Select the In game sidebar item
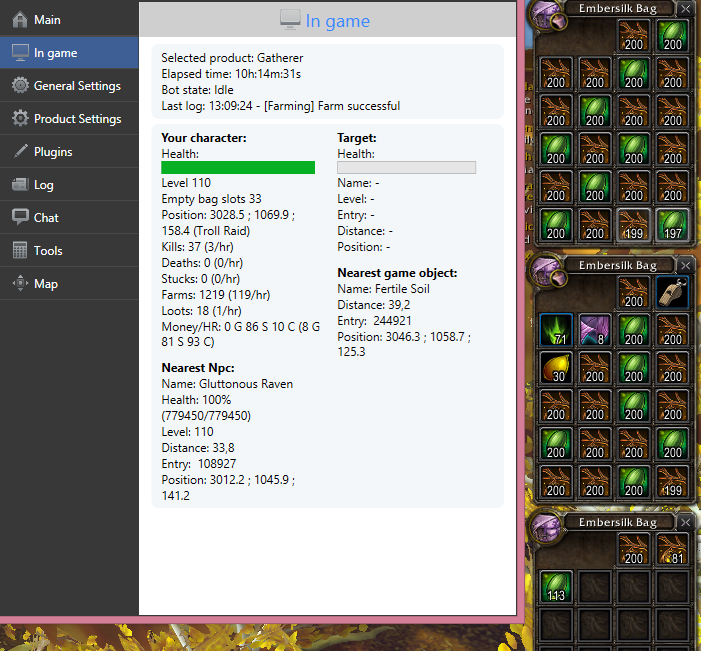701x651 pixels. point(55,53)
